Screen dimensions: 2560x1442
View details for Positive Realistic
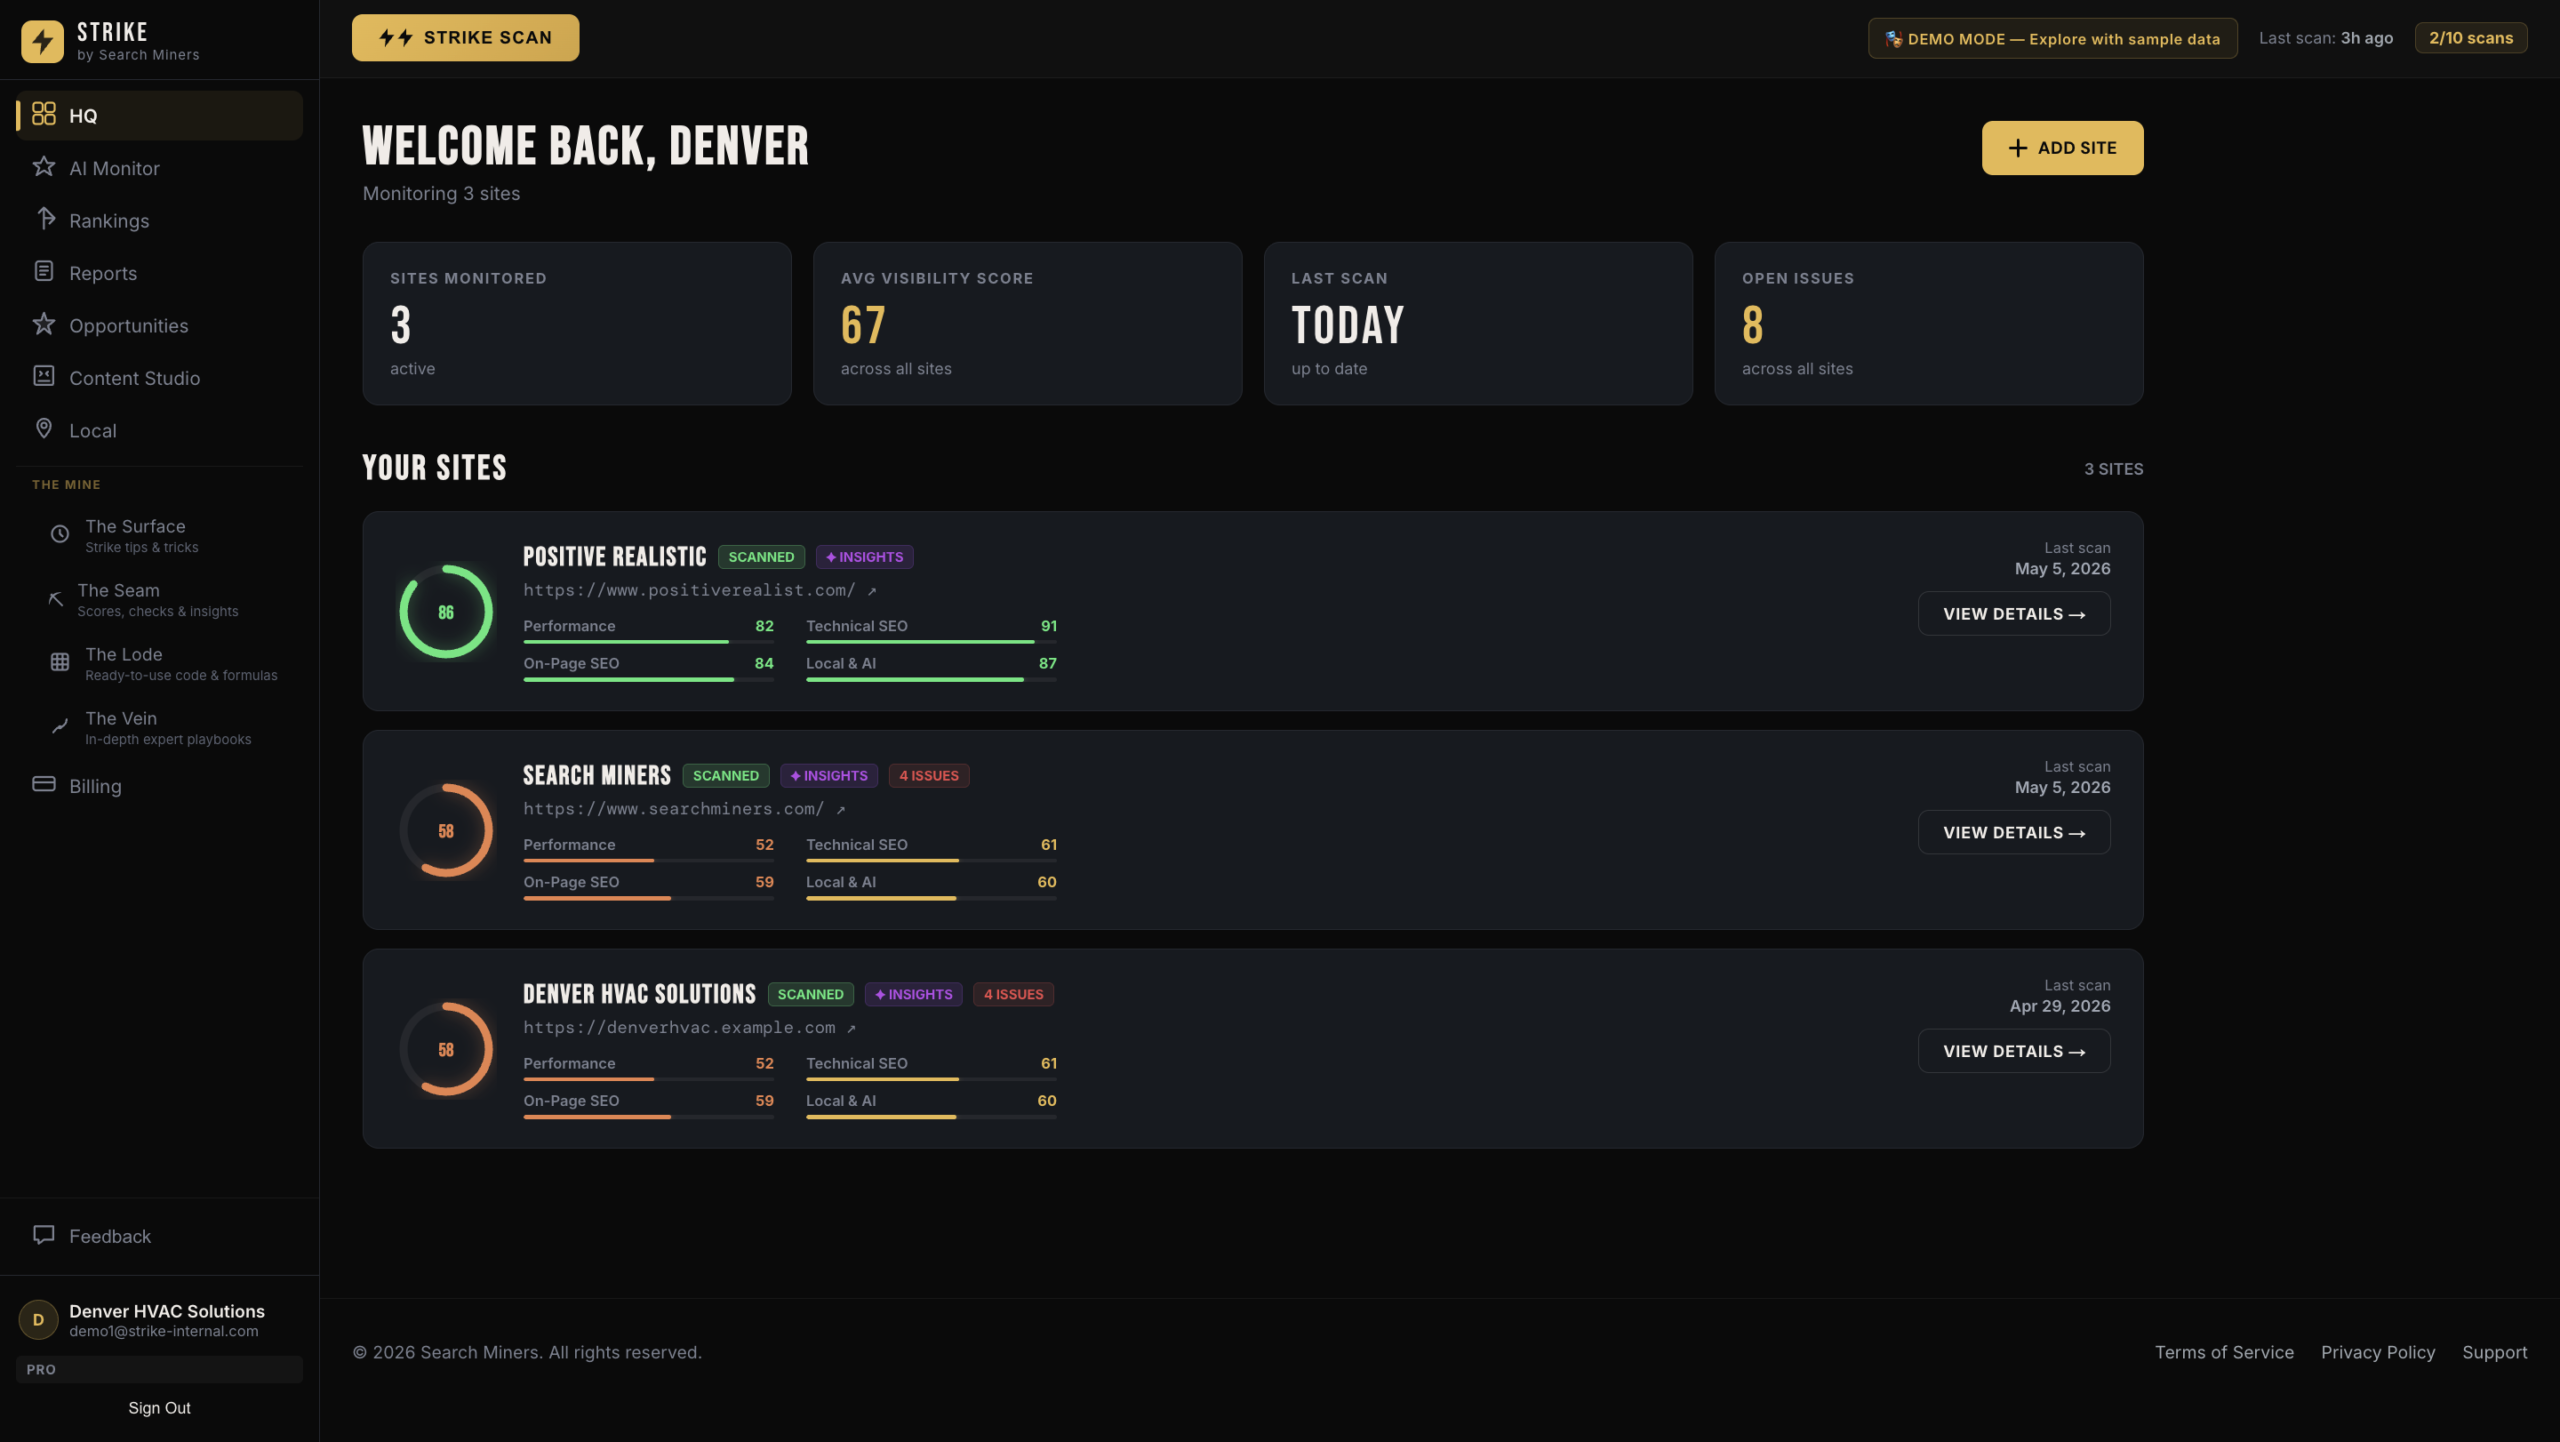[2014, 614]
